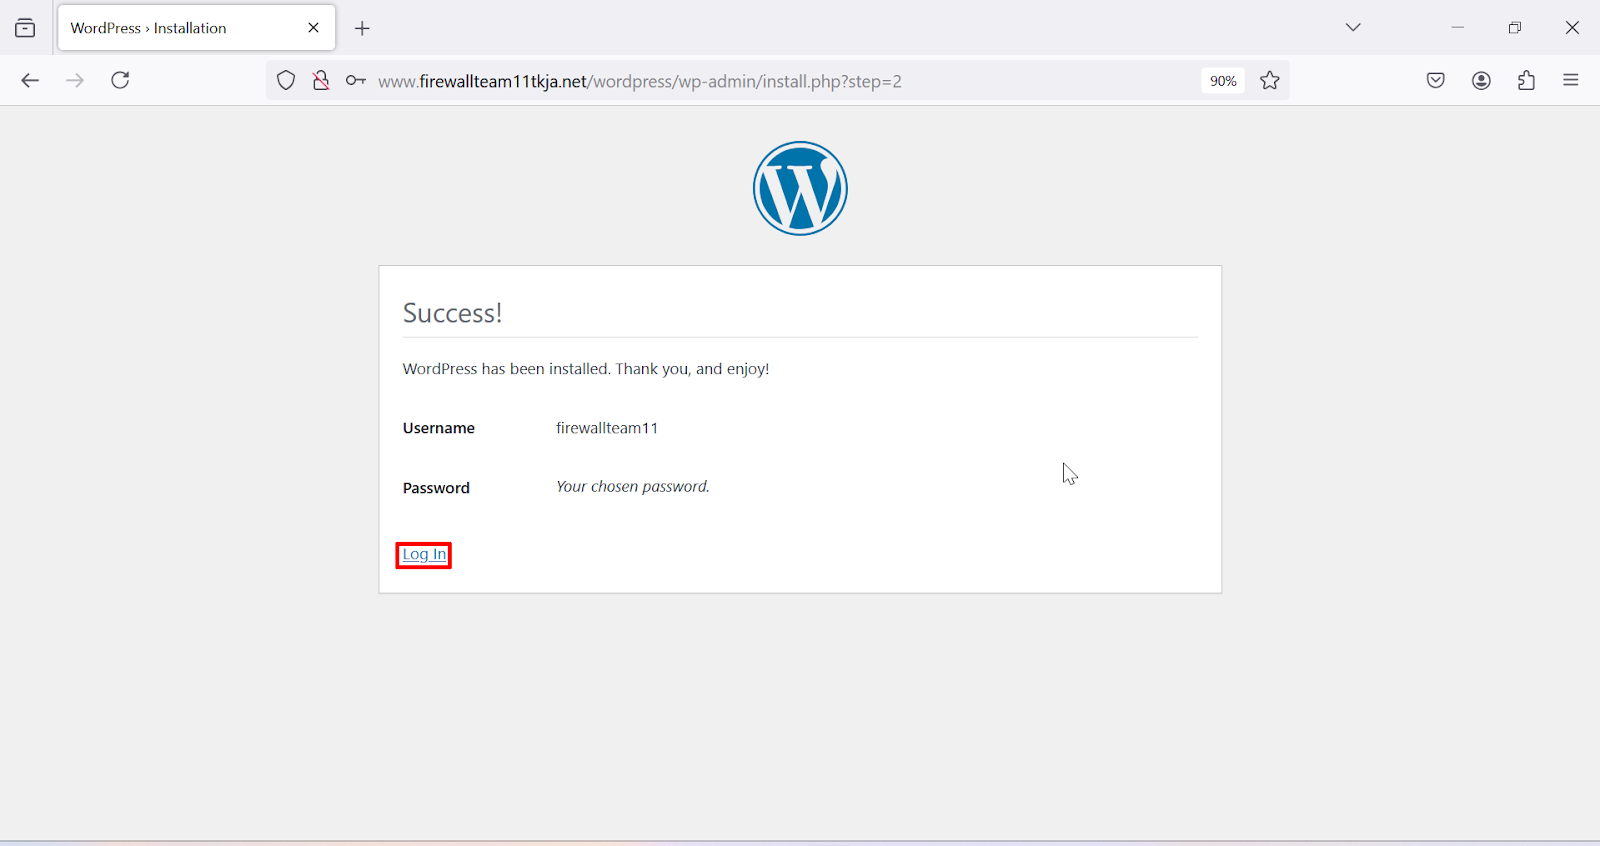Click the Log In link

tap(424, 555)
